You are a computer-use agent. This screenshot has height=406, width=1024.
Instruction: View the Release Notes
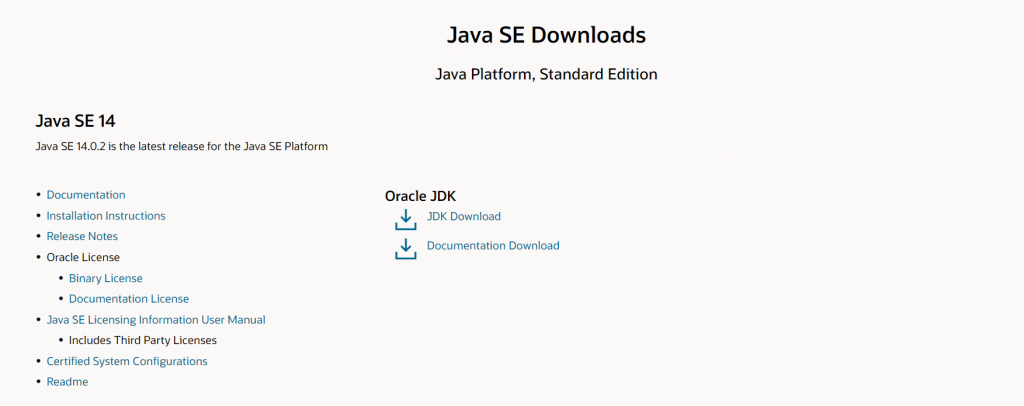click(82, 236)
